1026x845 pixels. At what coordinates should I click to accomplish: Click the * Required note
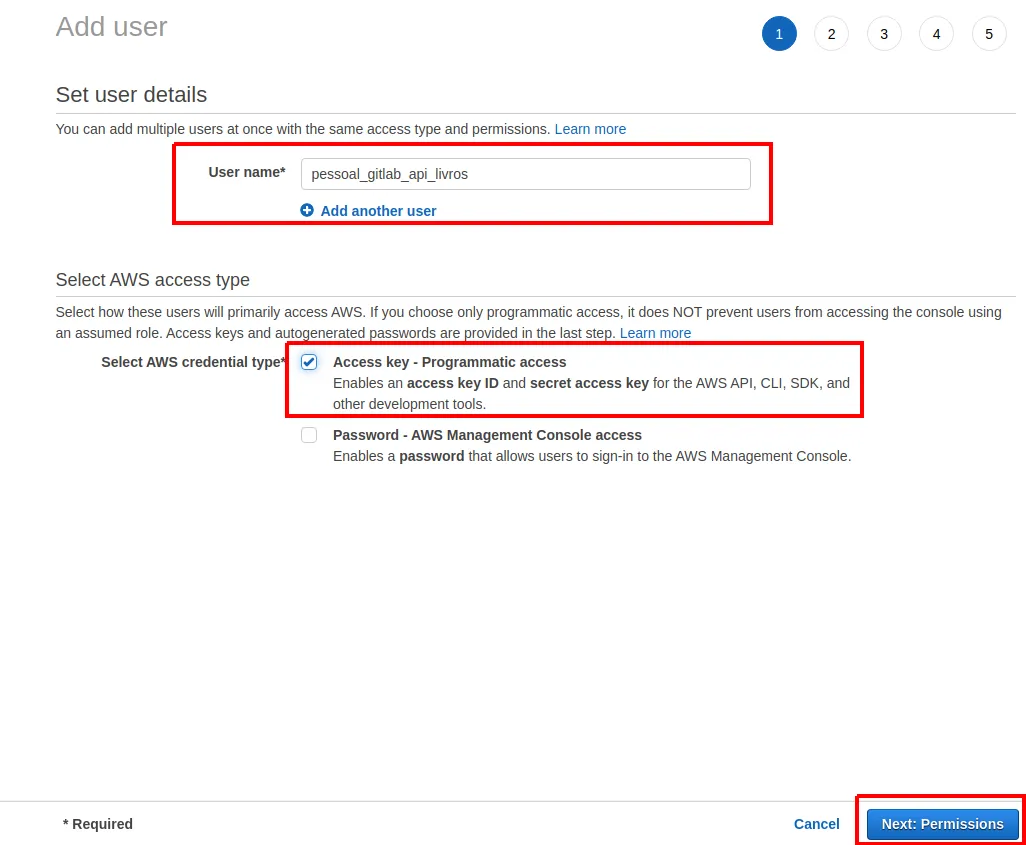point(97,824)
